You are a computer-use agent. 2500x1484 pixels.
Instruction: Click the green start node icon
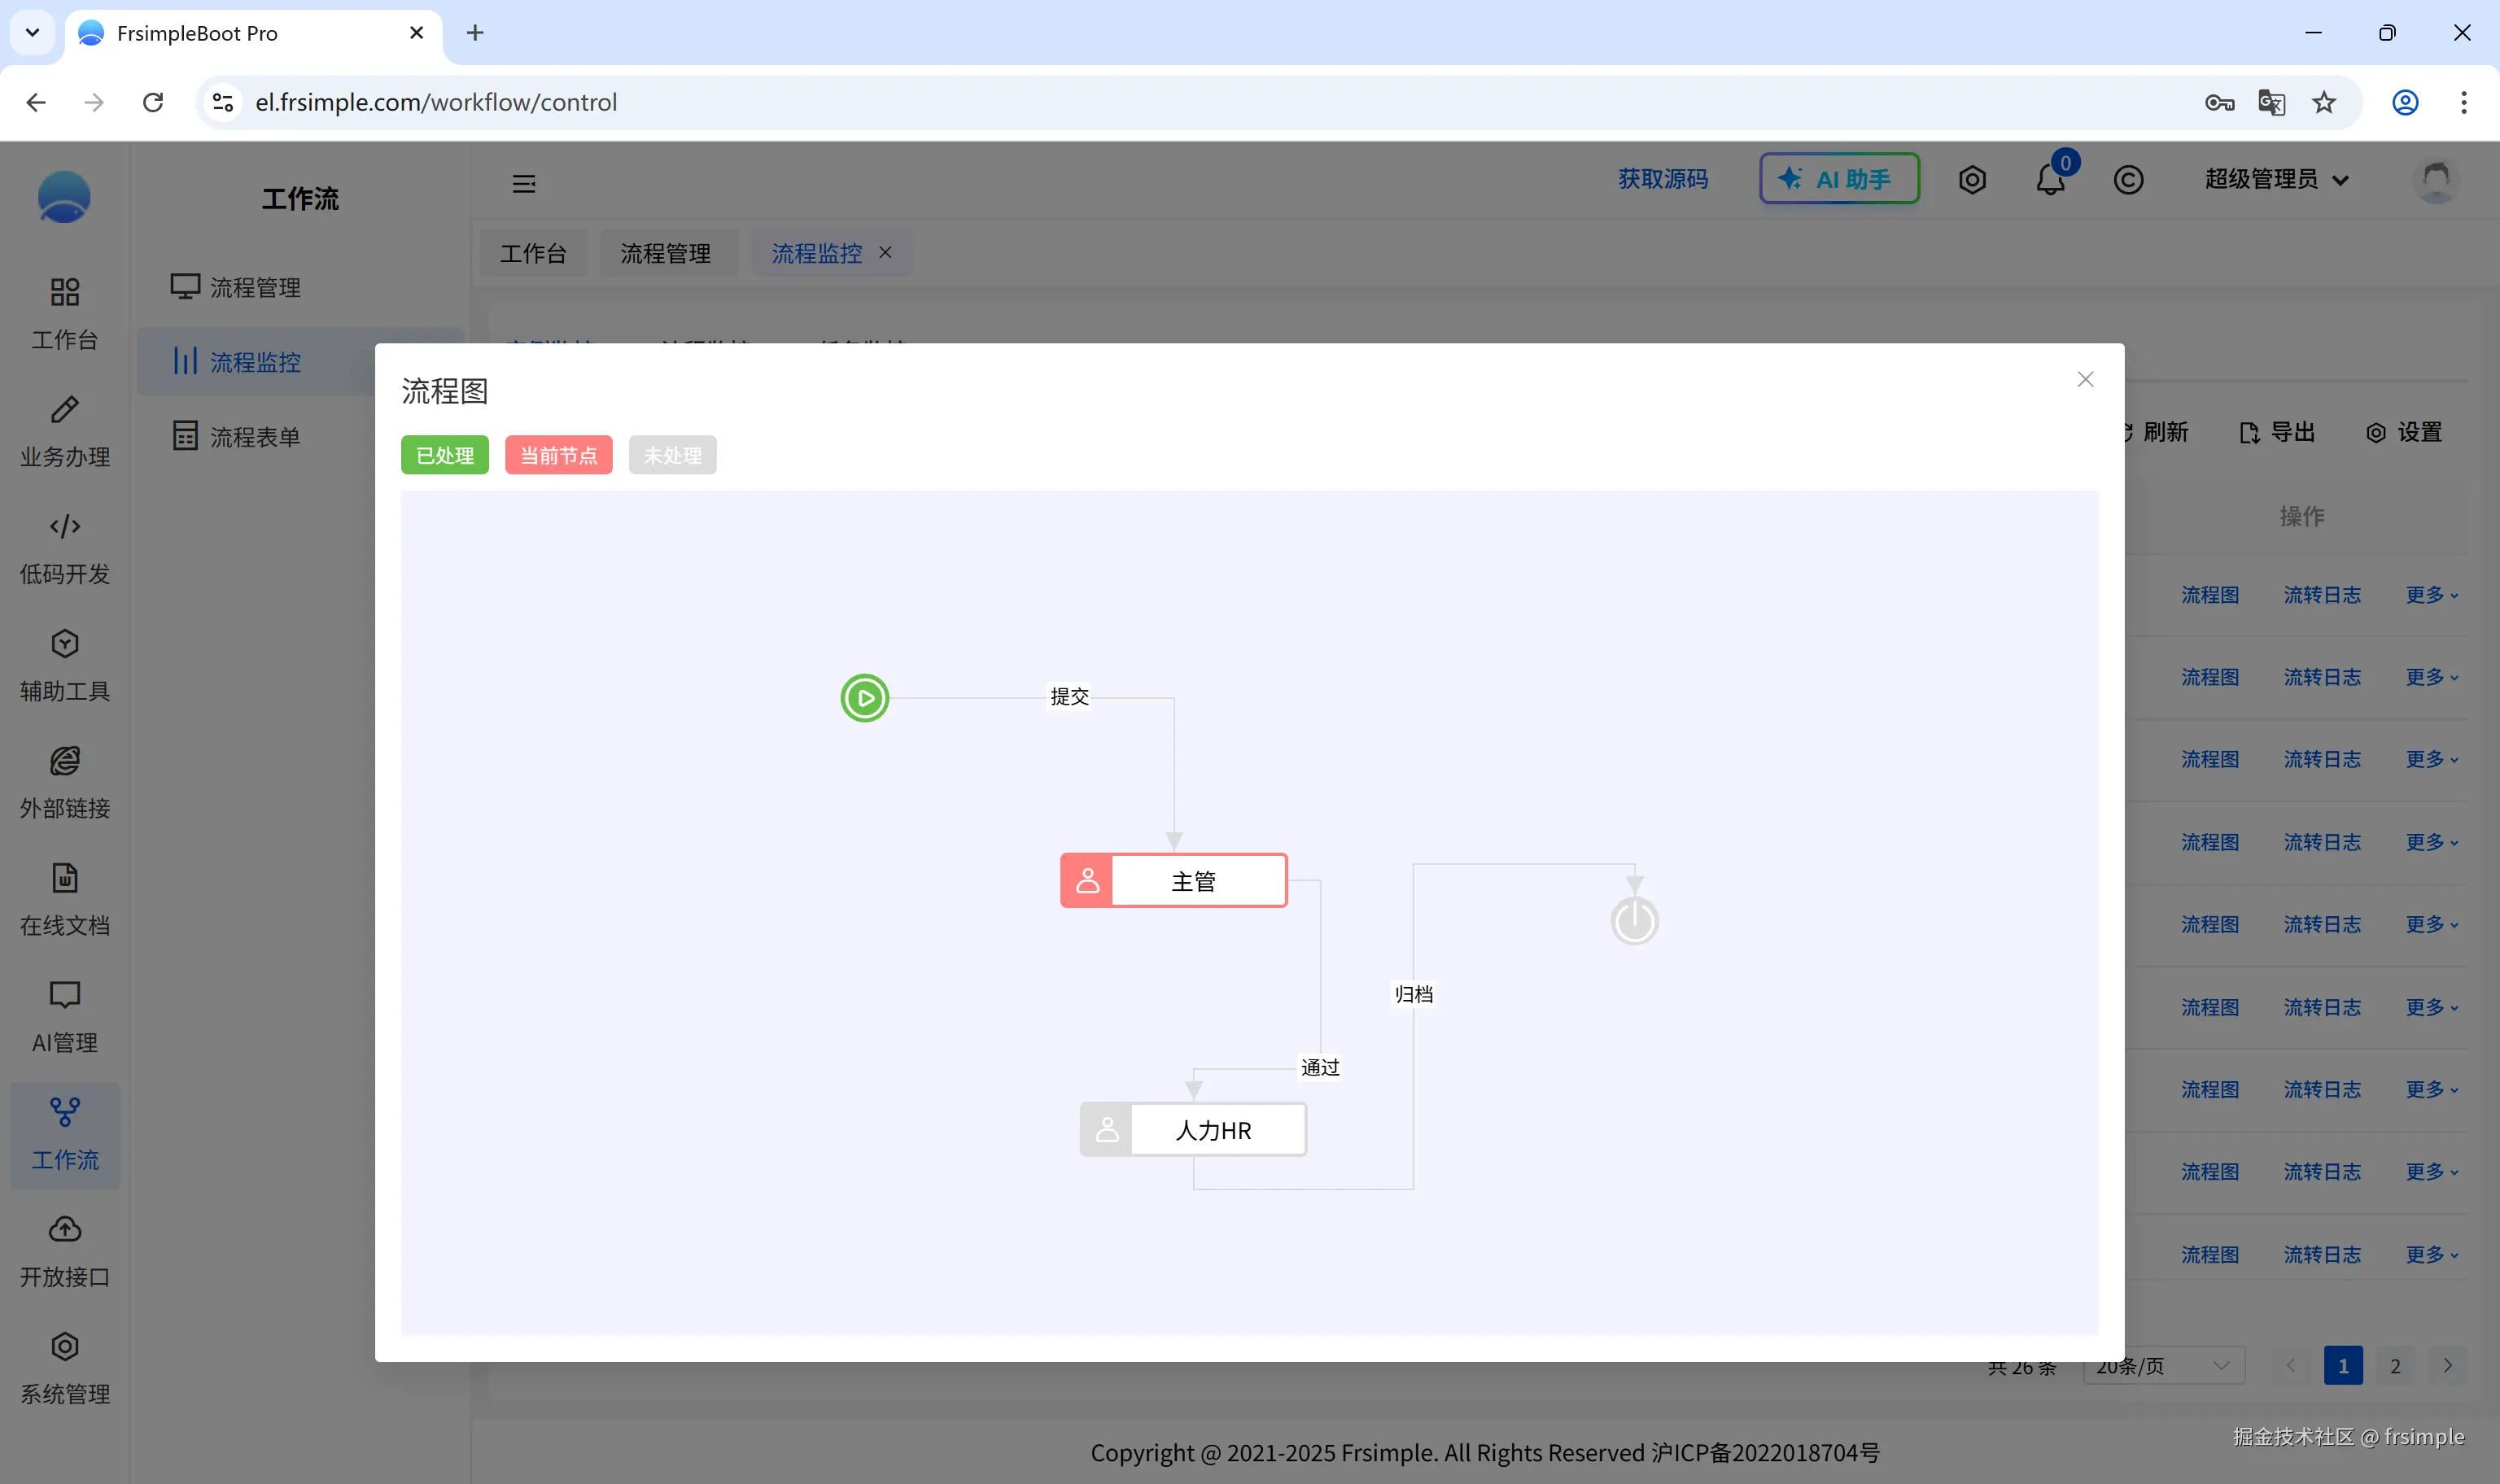[x=864, y=698]
